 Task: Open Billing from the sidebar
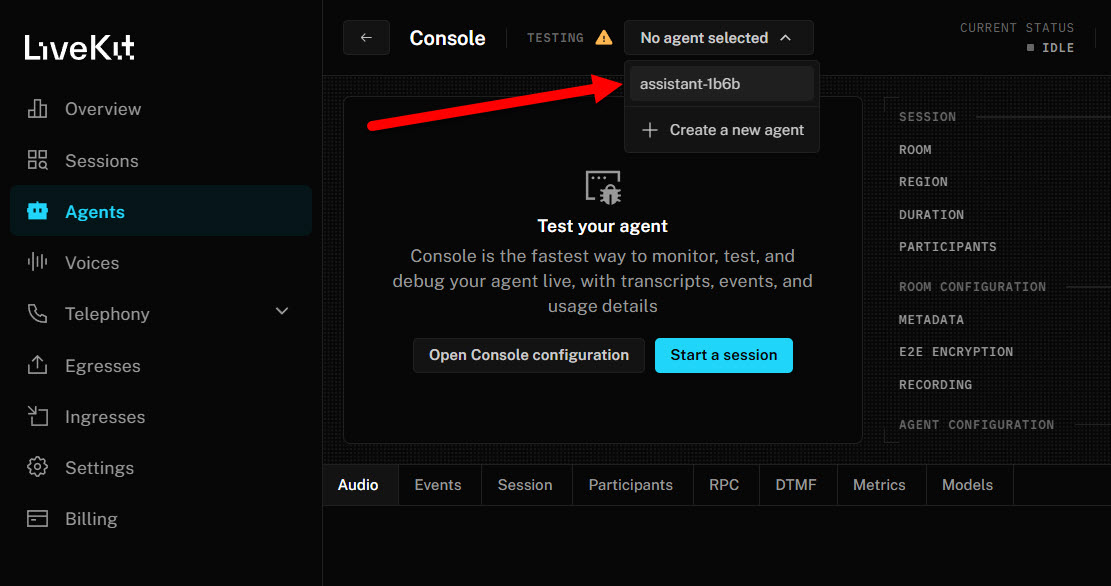click(x=161, y=518)
